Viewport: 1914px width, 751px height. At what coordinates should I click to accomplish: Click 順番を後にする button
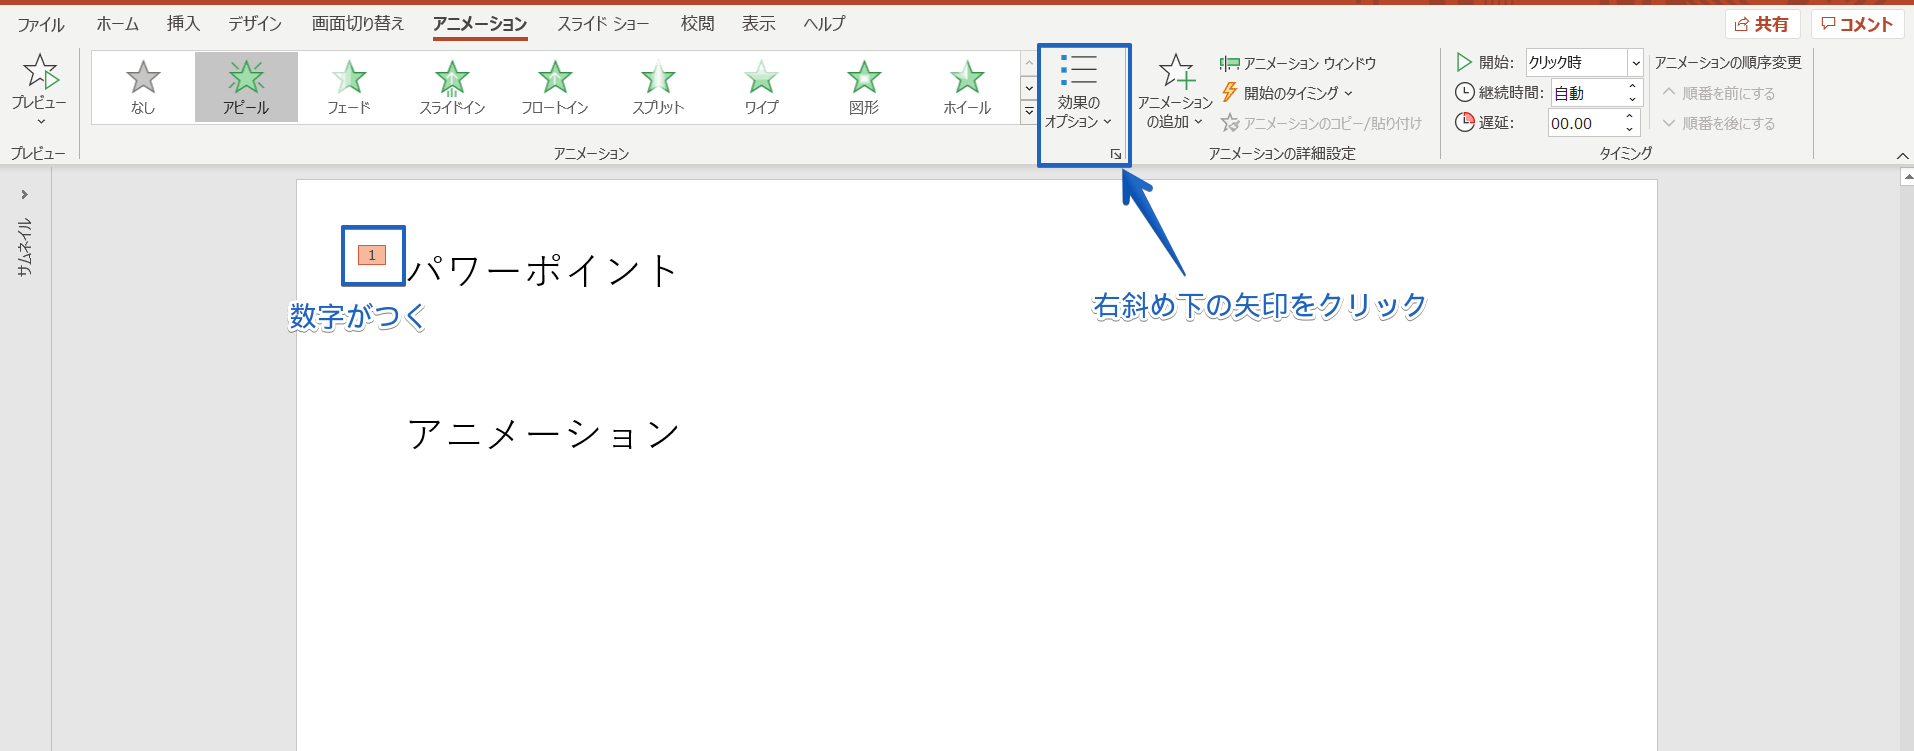1719,123
